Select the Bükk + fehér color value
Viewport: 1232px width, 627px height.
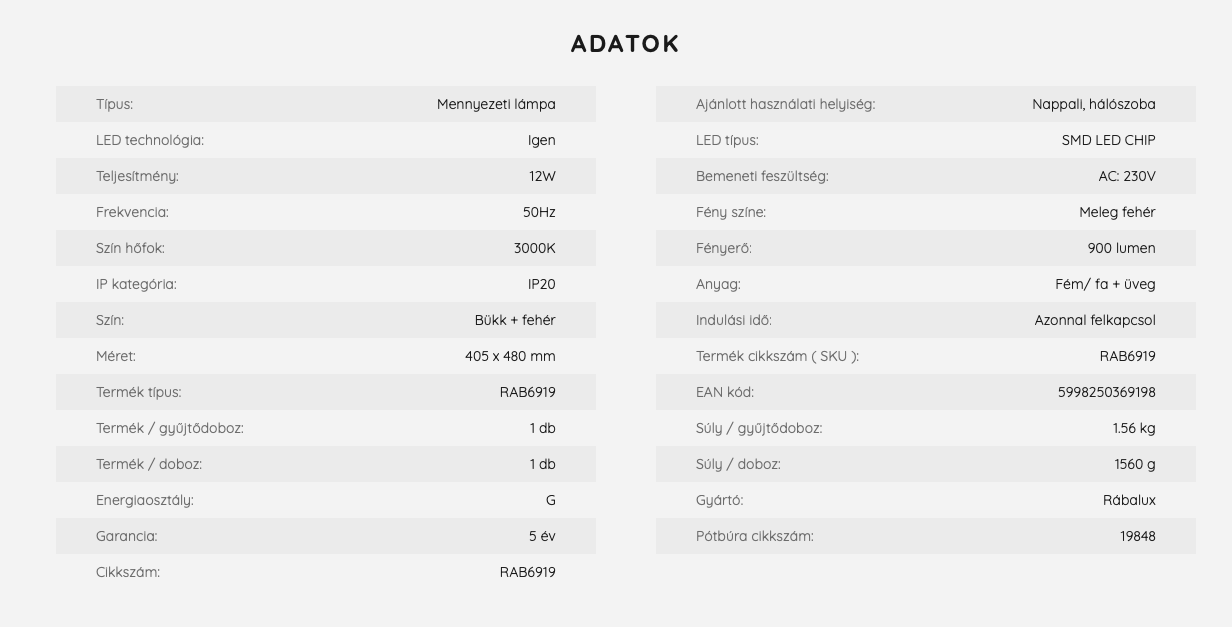coord(515,320)
